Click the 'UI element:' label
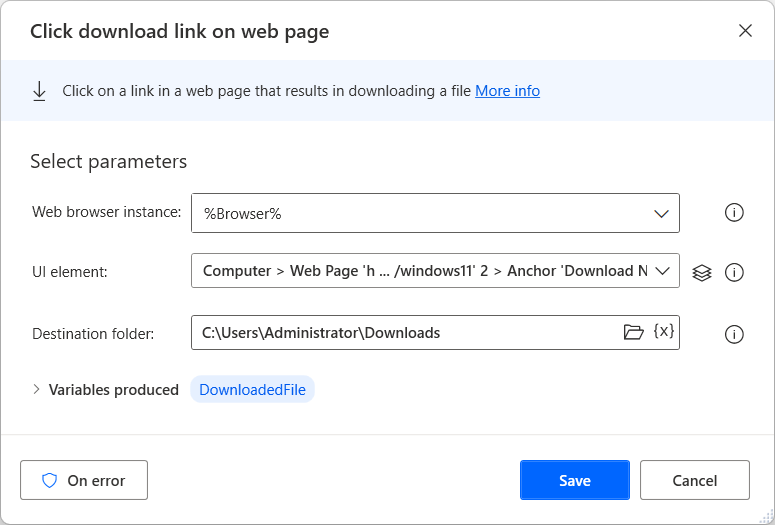Screen dimensions: 775x525 click(x=70, y=272)
